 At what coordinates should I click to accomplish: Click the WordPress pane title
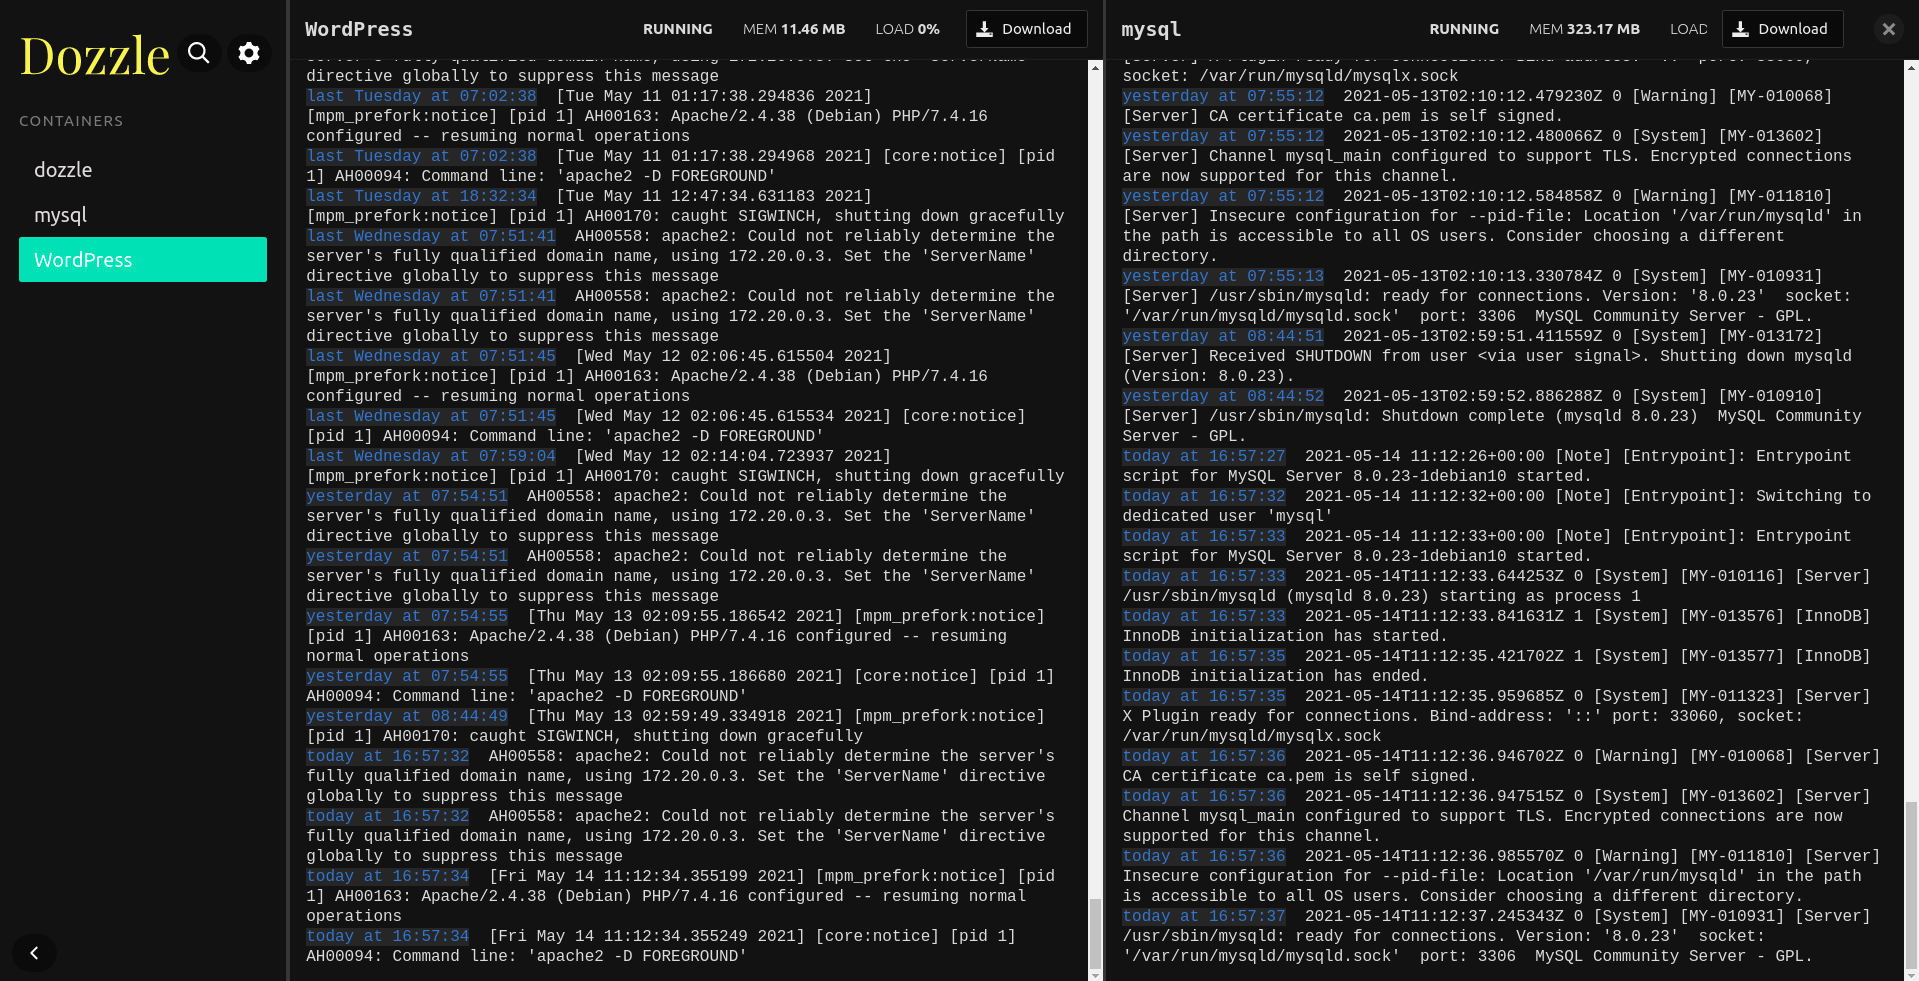click(x=359, y=29)
